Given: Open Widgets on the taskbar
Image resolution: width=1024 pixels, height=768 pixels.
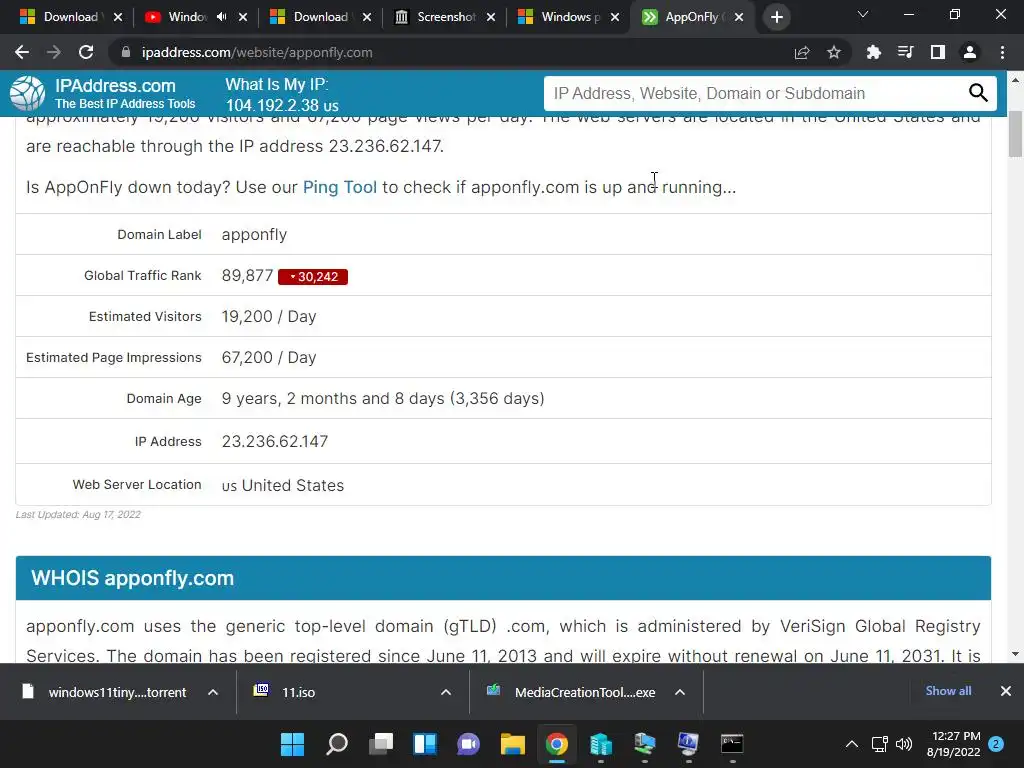Looking at the screenshot, I should (x=424, y=744).
